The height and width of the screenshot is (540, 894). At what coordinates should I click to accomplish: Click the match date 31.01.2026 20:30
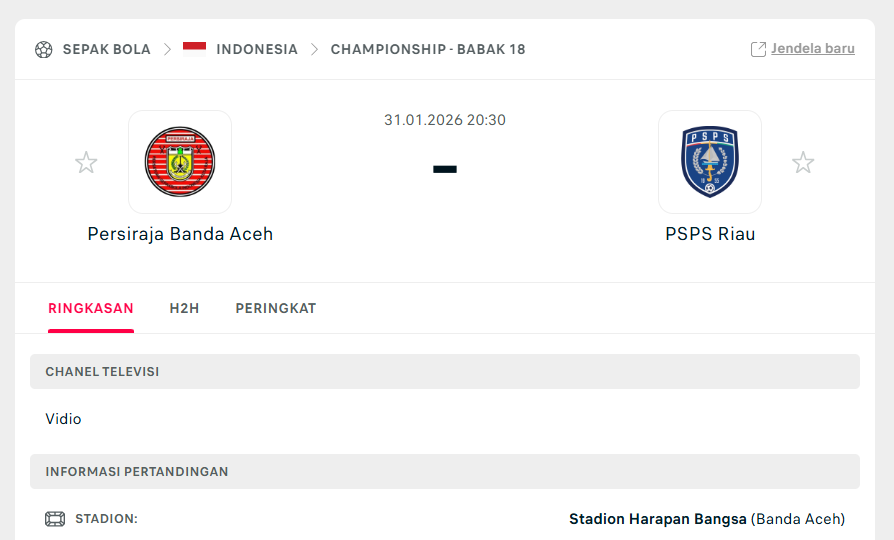(x=445, y=120)
